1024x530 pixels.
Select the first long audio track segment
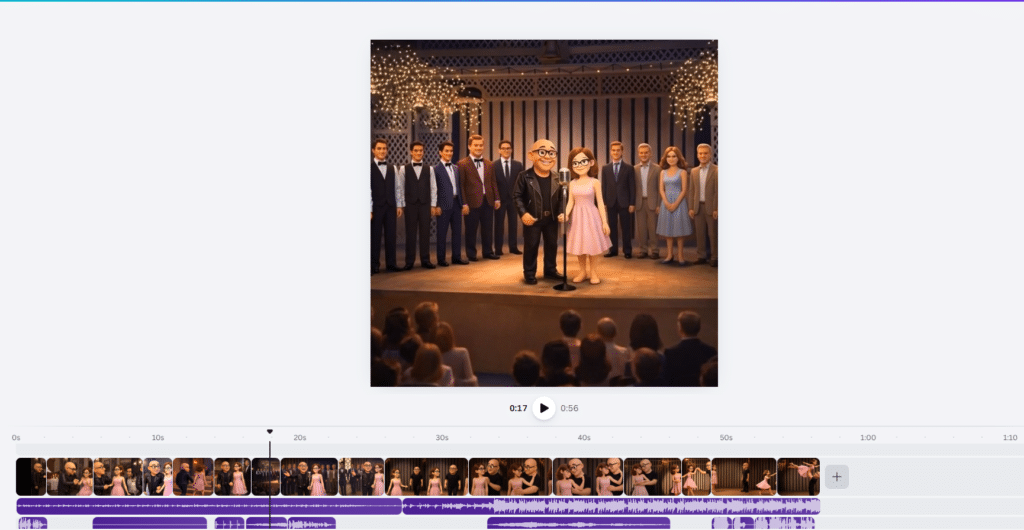pyautogui.click(x=209, y=506)
